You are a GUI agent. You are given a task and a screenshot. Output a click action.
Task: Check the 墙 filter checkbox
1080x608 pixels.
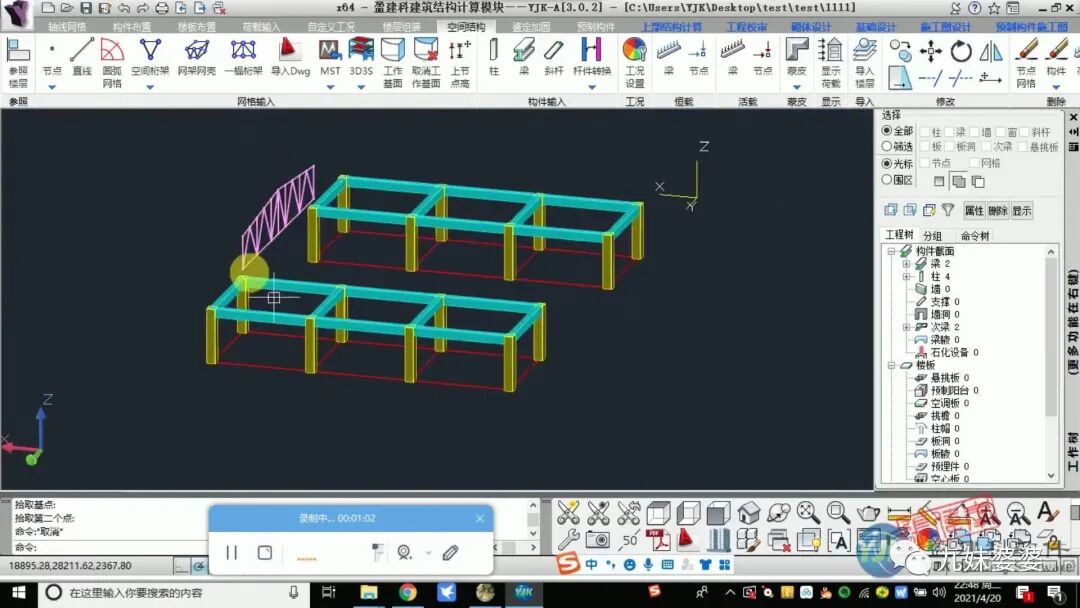[975, 132]
